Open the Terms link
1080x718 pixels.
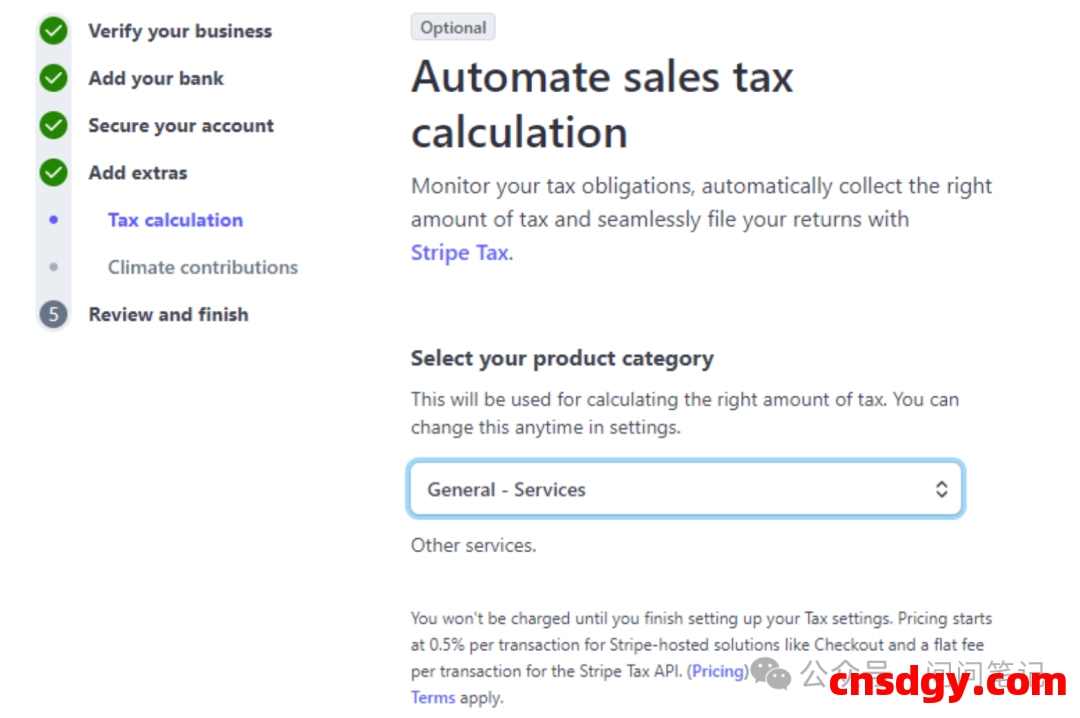tap(433, 697)
